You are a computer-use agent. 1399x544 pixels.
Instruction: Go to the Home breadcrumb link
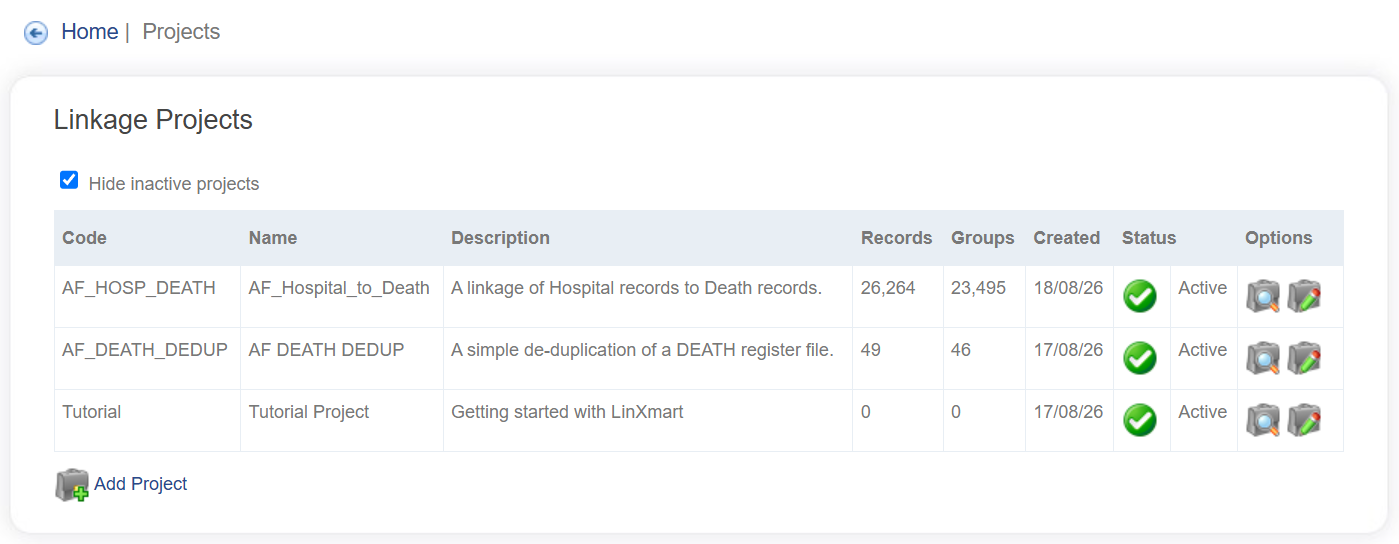(x=90, y=32)
